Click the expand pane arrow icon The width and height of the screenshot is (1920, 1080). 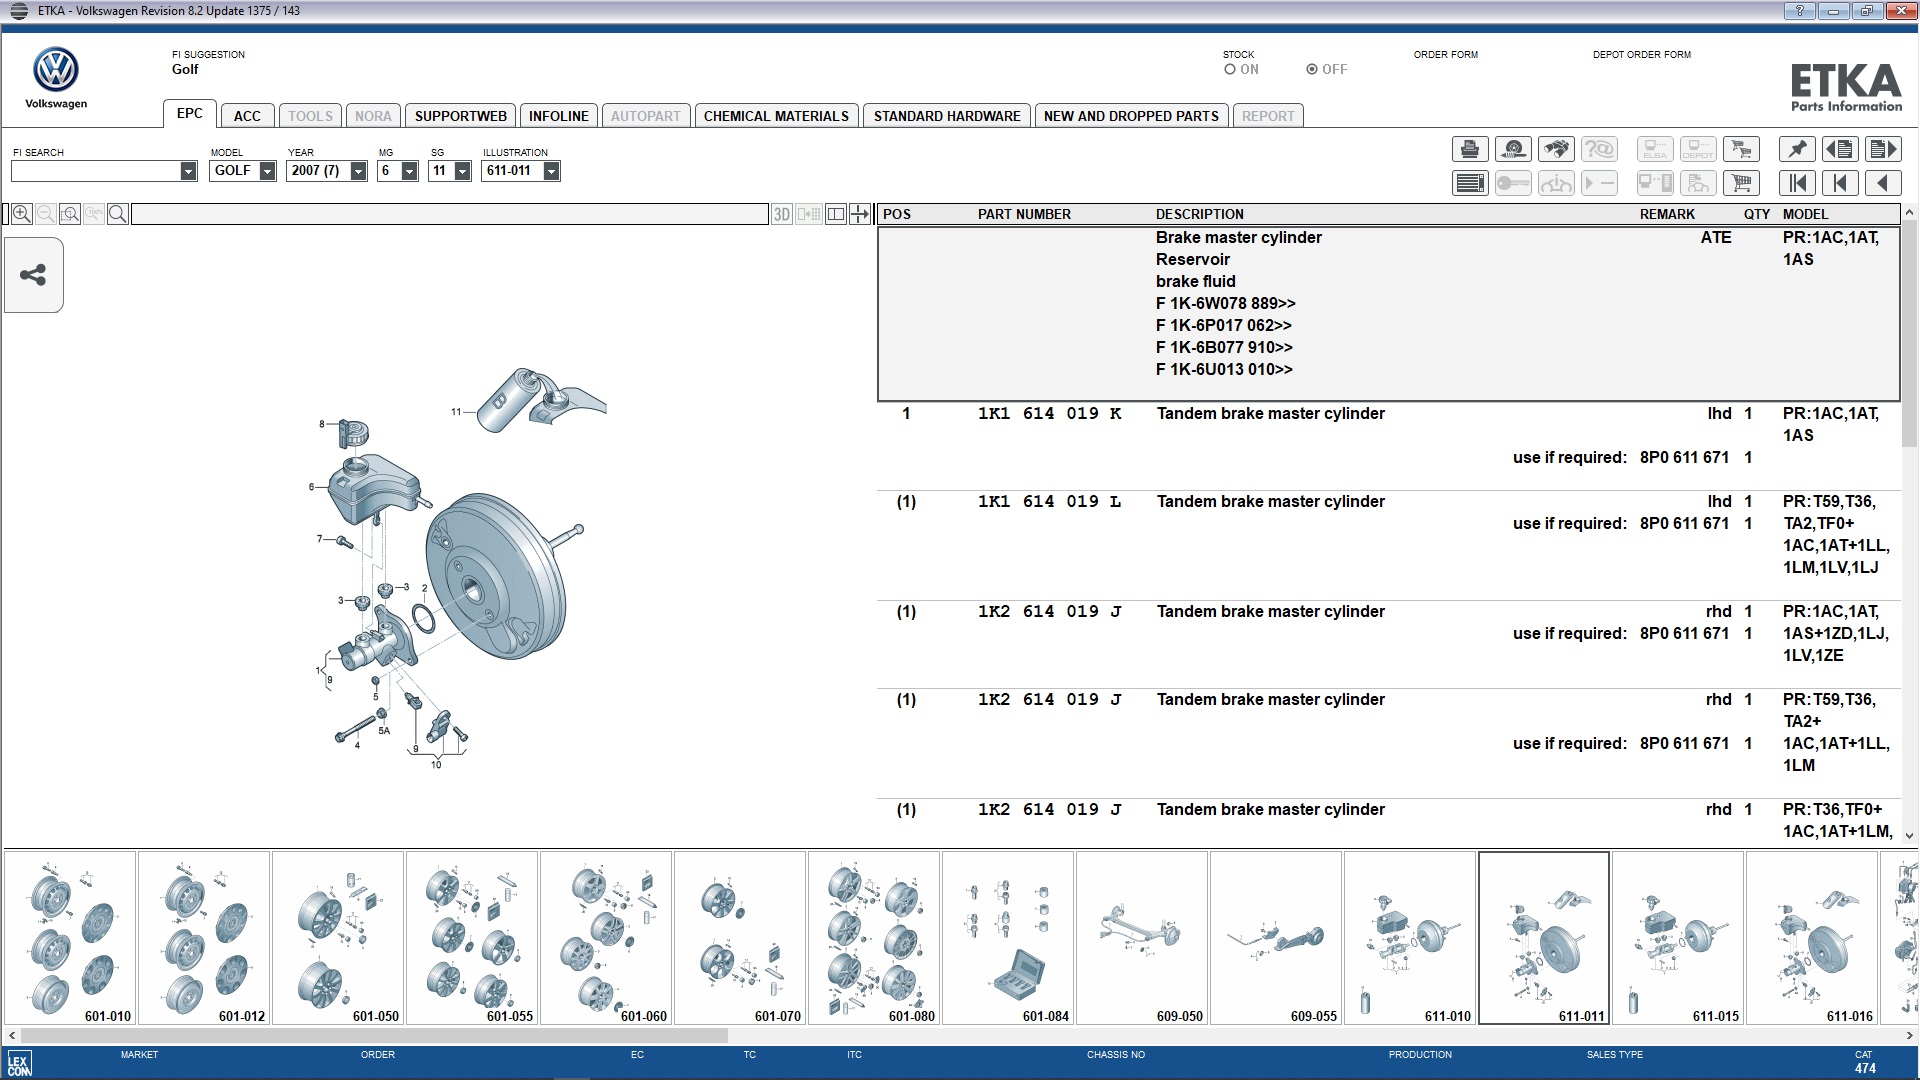click(x=860, y=214)
